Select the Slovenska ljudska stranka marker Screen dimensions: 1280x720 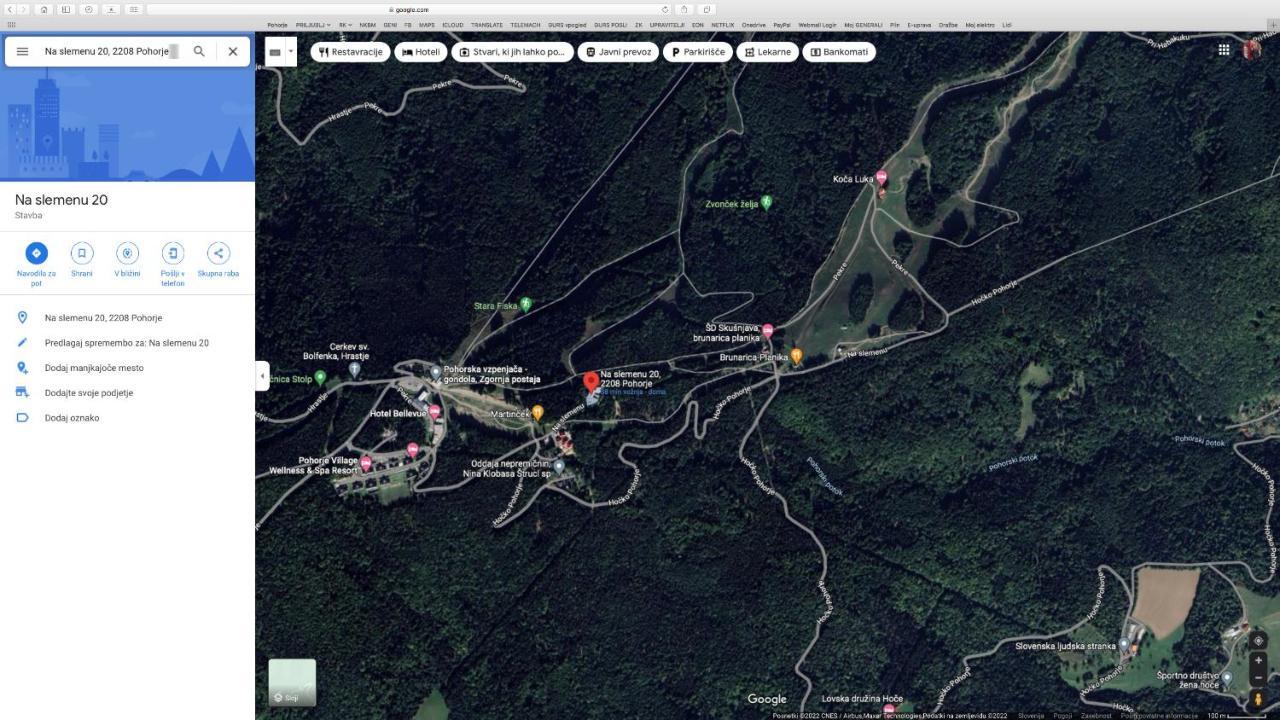click(1125, 645)
